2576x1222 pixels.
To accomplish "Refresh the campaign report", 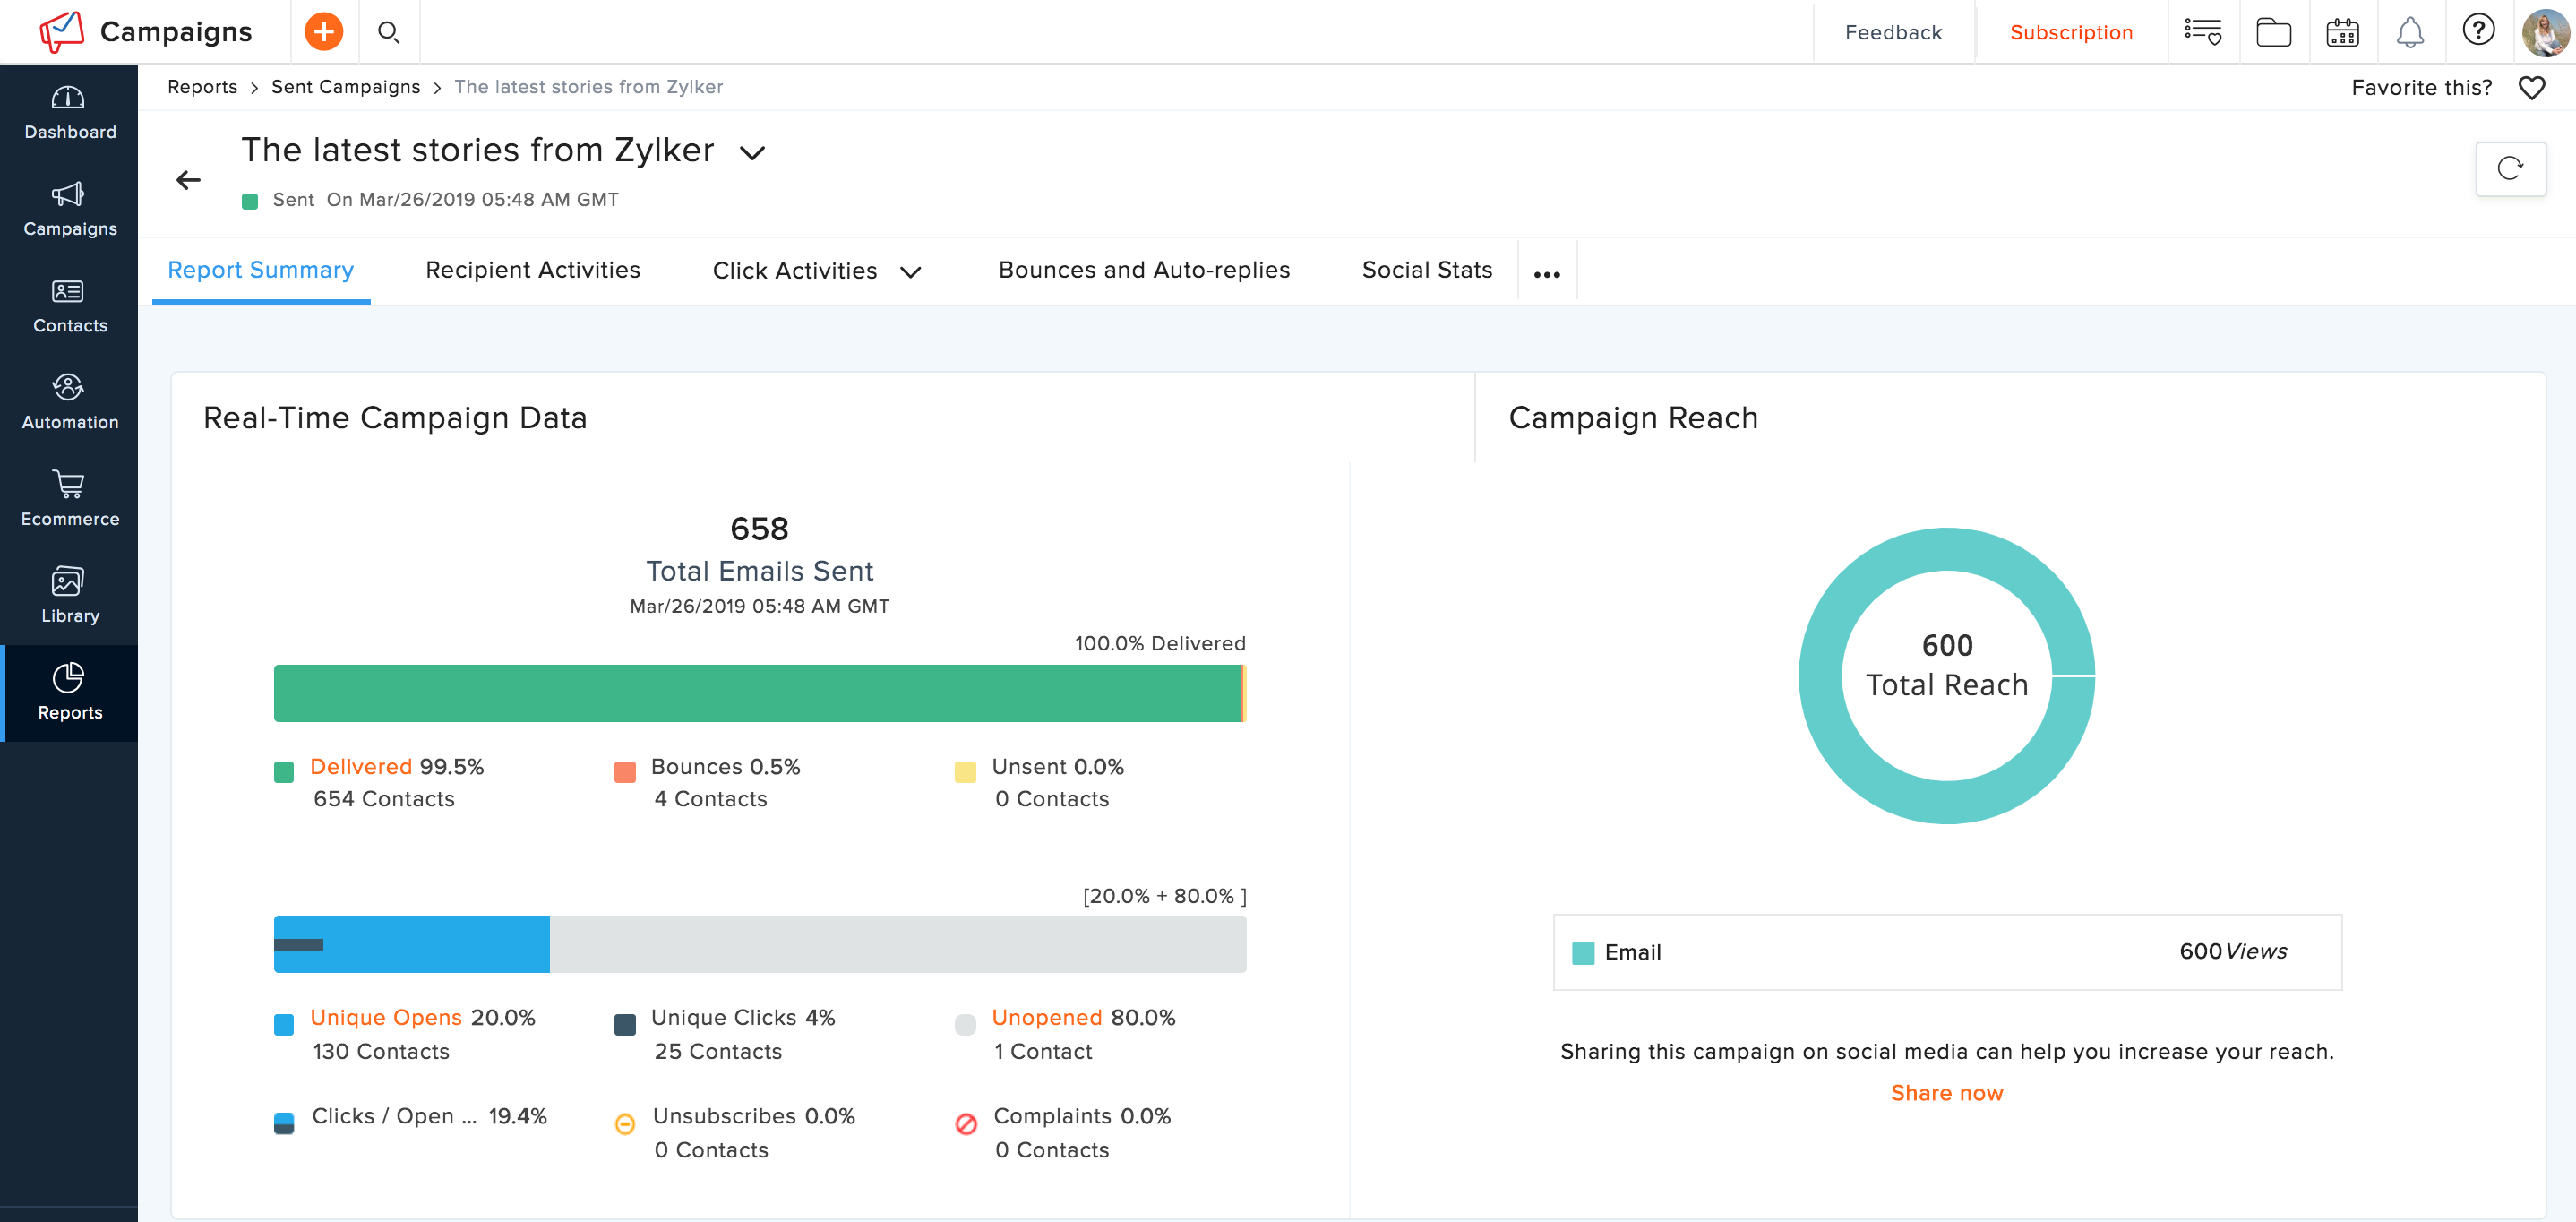I will point(2509,168).
